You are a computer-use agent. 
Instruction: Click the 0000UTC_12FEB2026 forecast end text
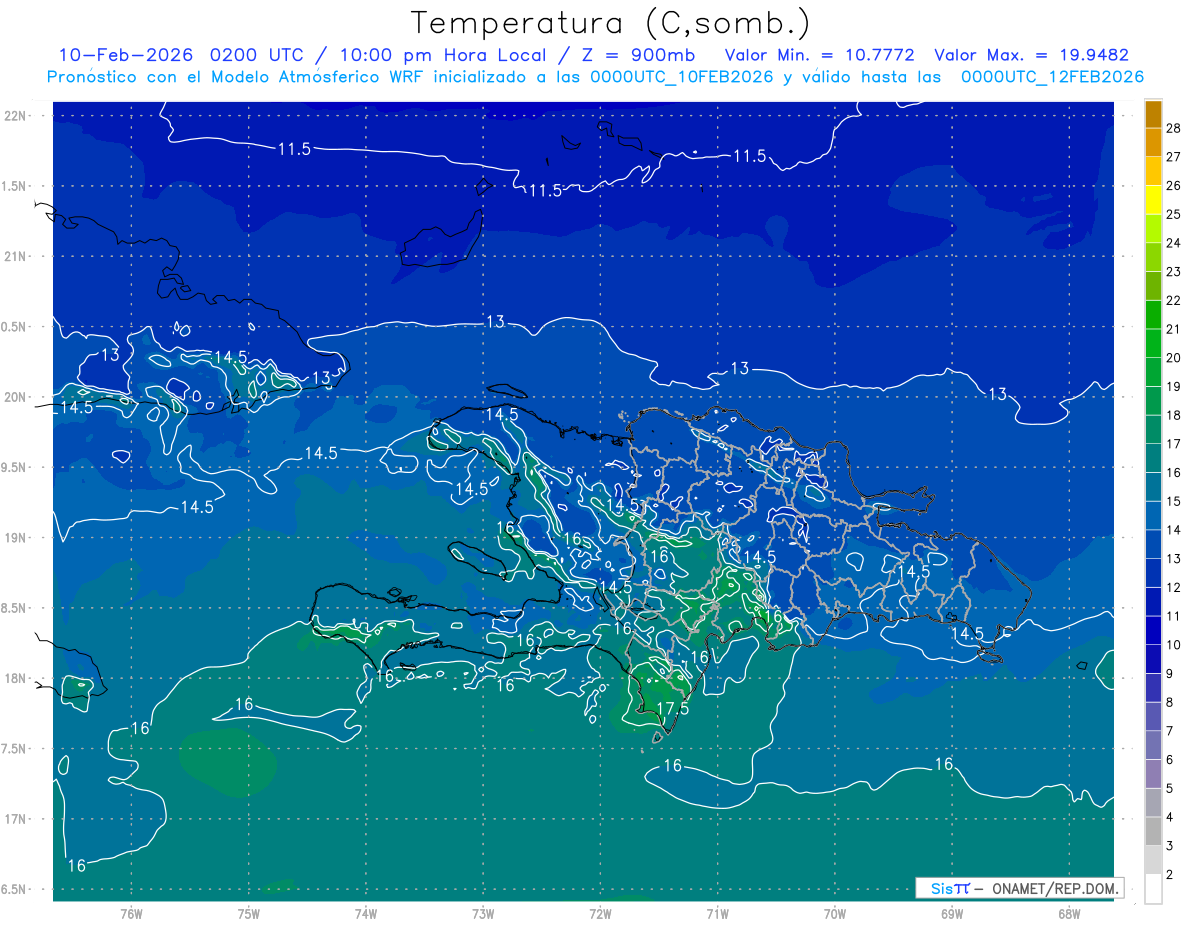(x=1052, y=77)
